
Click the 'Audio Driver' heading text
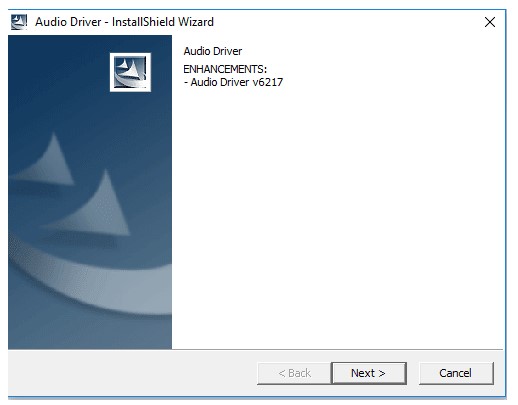(x=213, y=51)
